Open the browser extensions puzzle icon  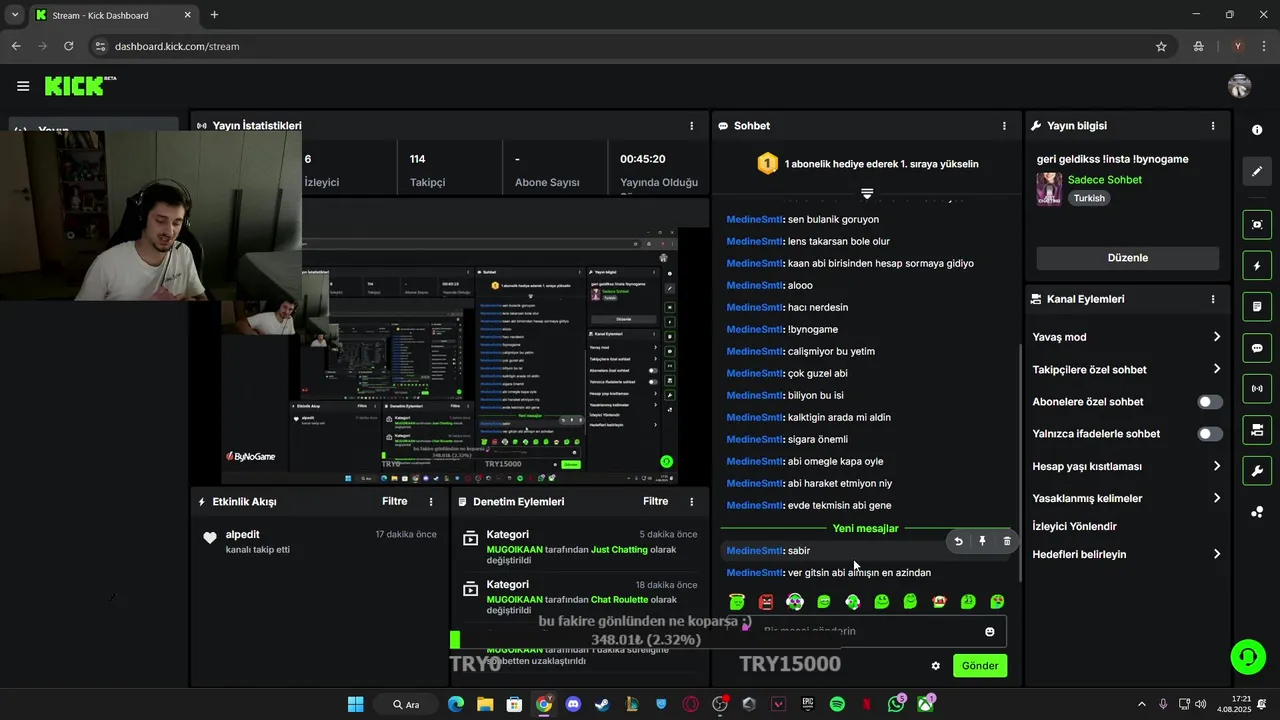[x=1198, y=46]
